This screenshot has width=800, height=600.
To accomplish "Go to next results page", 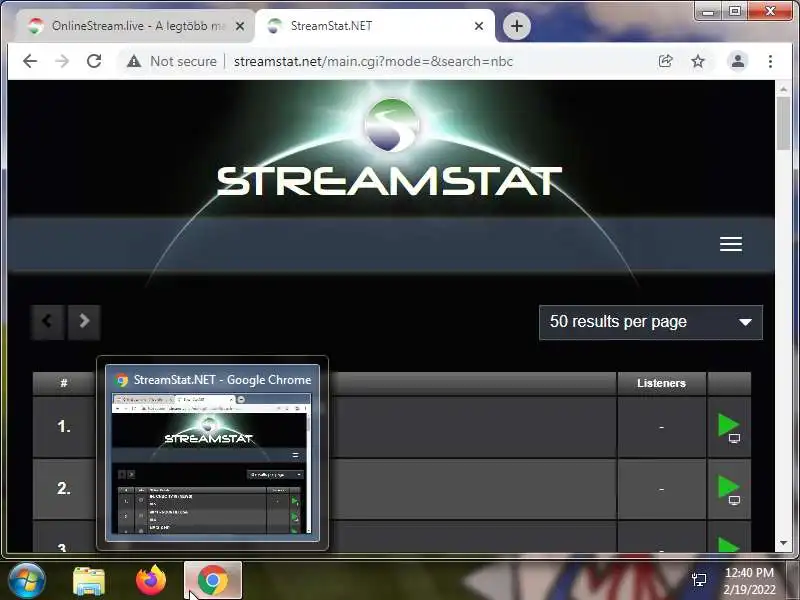I will 84,322.
